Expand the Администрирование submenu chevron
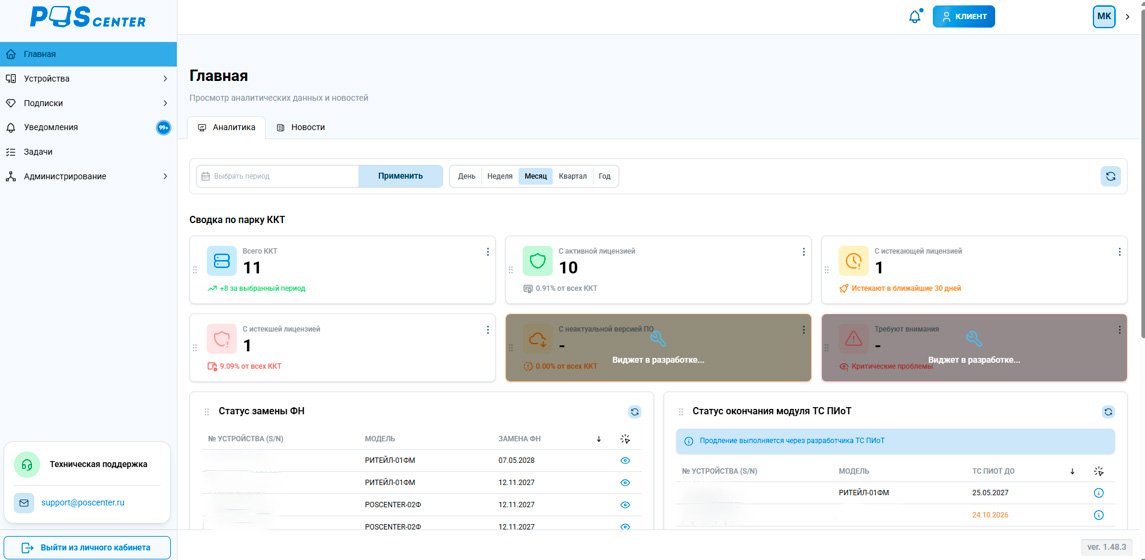 tap(165, 176)
